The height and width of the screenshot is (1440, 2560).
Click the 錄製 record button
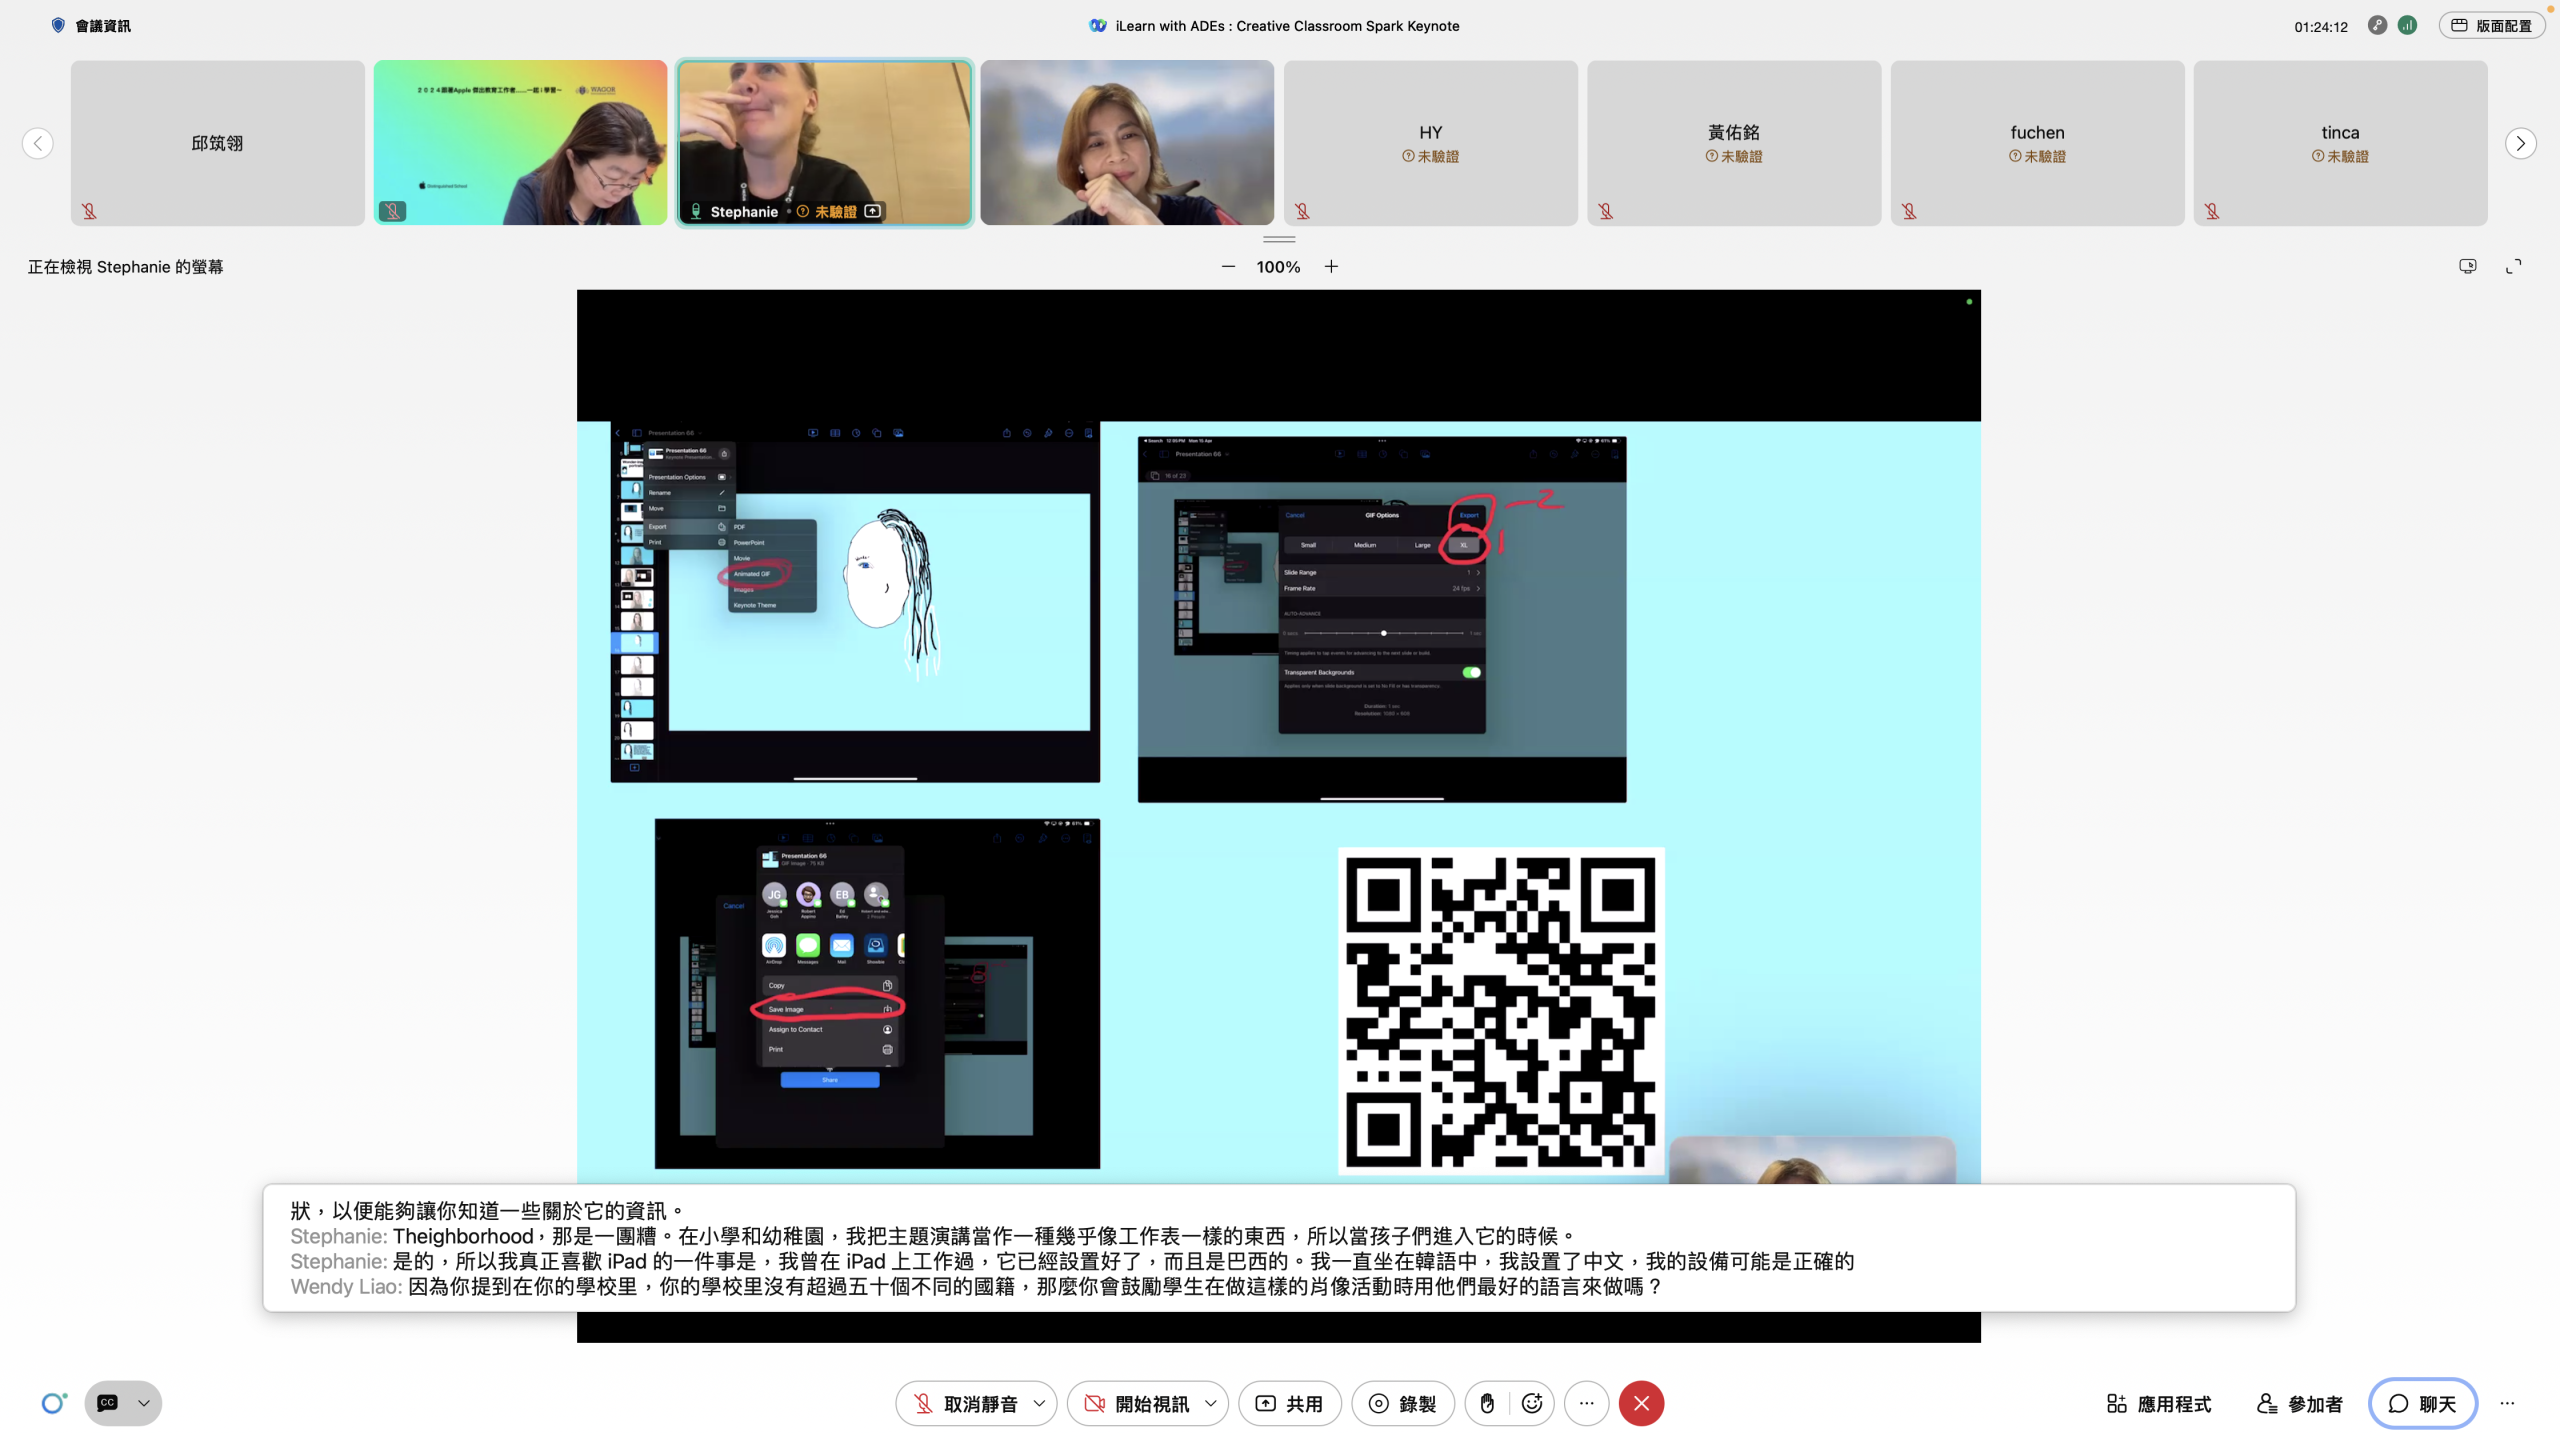(1402, 1403)
